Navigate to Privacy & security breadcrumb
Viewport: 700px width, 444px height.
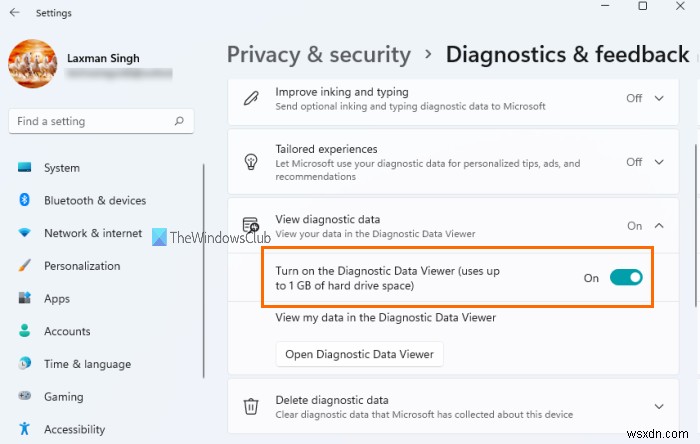(319, 54)
